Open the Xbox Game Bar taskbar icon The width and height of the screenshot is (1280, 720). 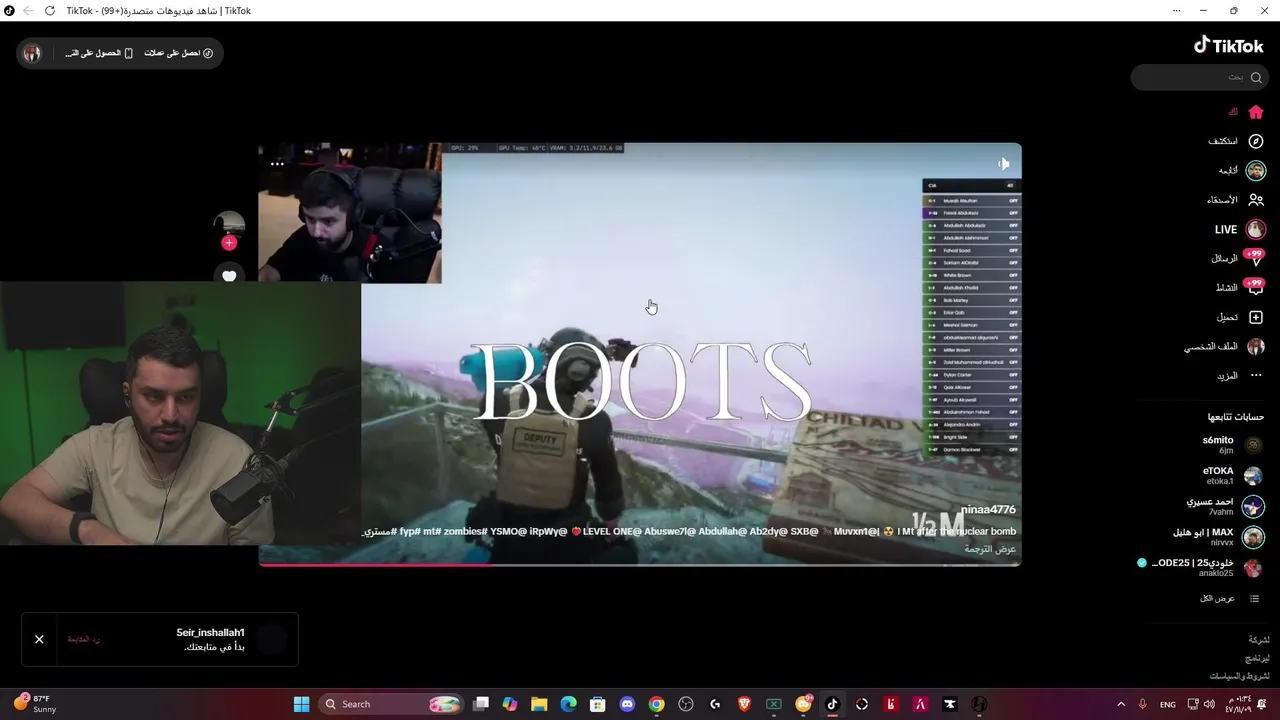(773, 704)
